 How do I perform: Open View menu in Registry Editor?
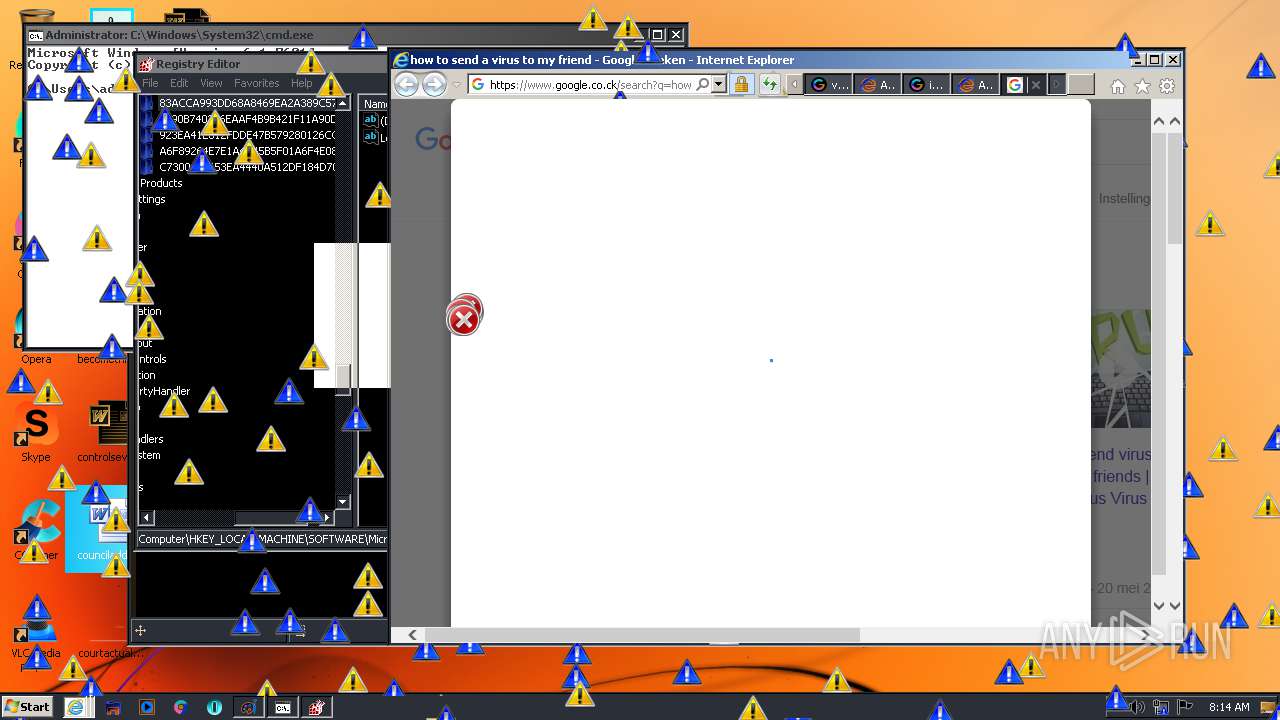tap(211, 83)
